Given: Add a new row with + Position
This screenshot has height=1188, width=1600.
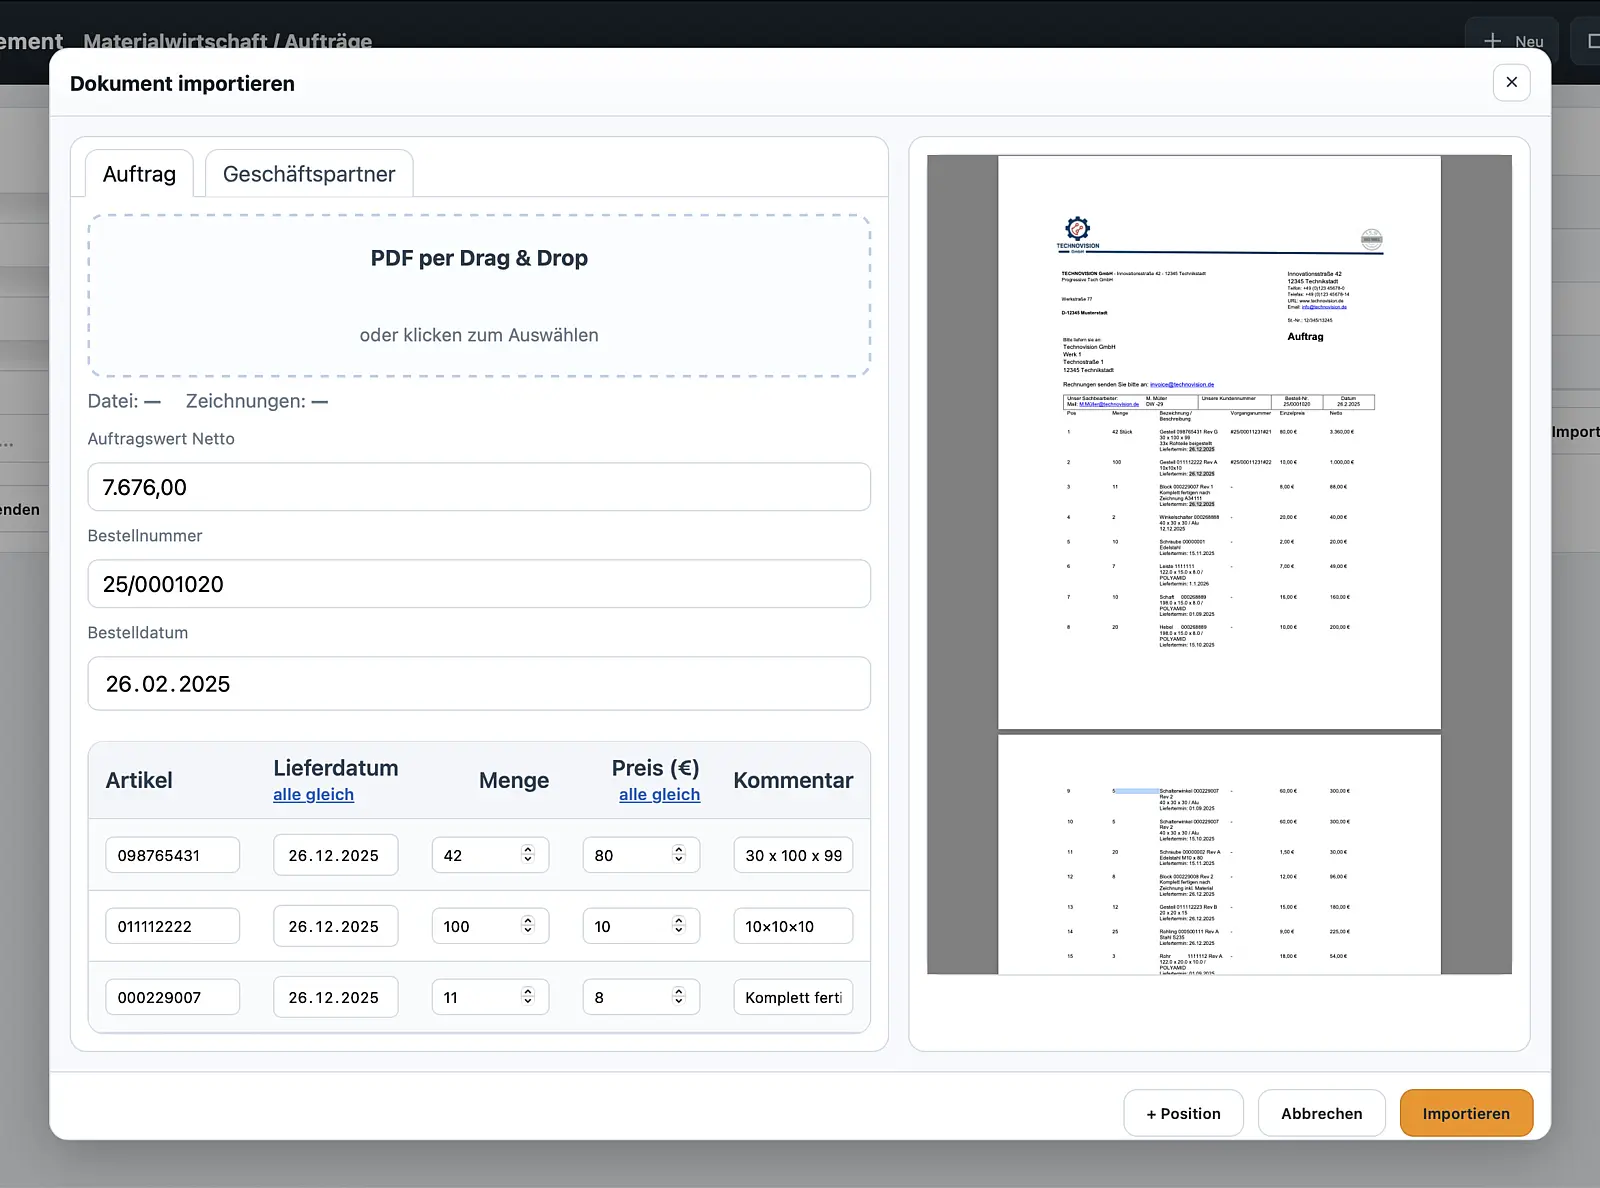Looking at the screenshot, I should (x=1183, y=1113).
